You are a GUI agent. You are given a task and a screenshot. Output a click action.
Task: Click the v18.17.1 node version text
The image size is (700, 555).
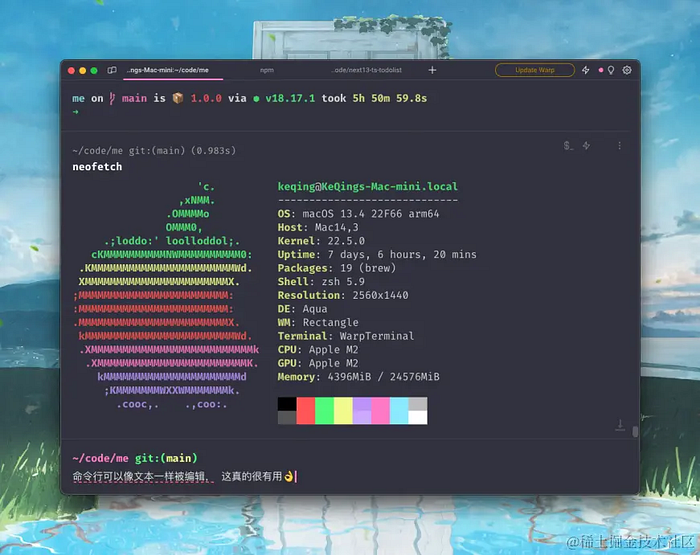pyautogui.click(x=290, y=98)
